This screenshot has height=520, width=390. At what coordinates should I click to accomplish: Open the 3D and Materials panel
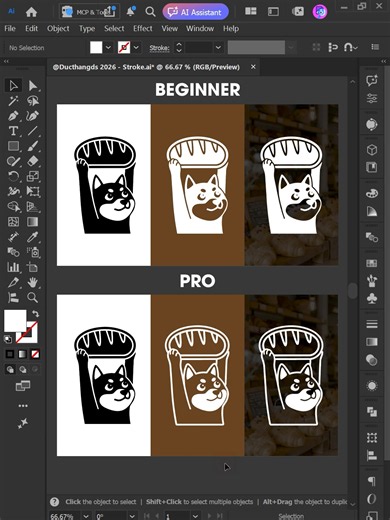(x=372, y=150)
